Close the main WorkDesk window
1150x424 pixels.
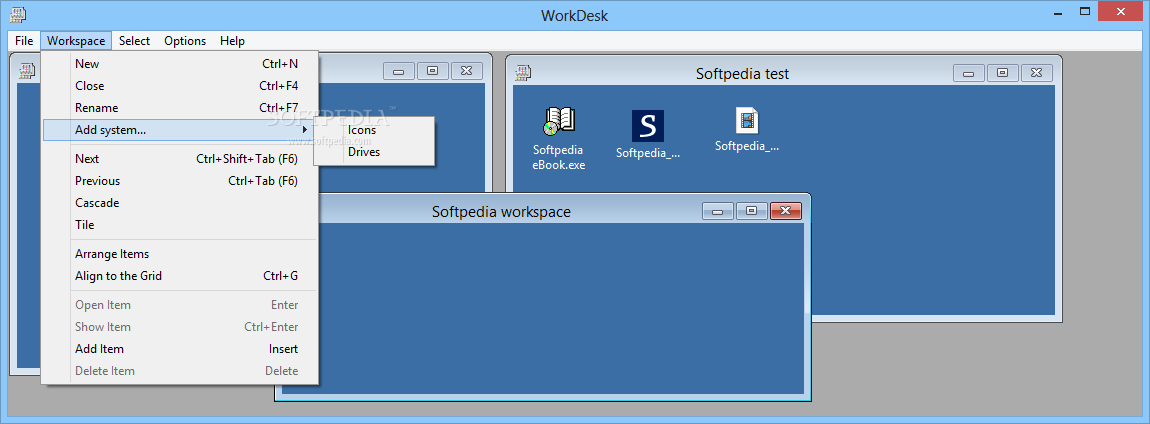[x=1120, y=11]
